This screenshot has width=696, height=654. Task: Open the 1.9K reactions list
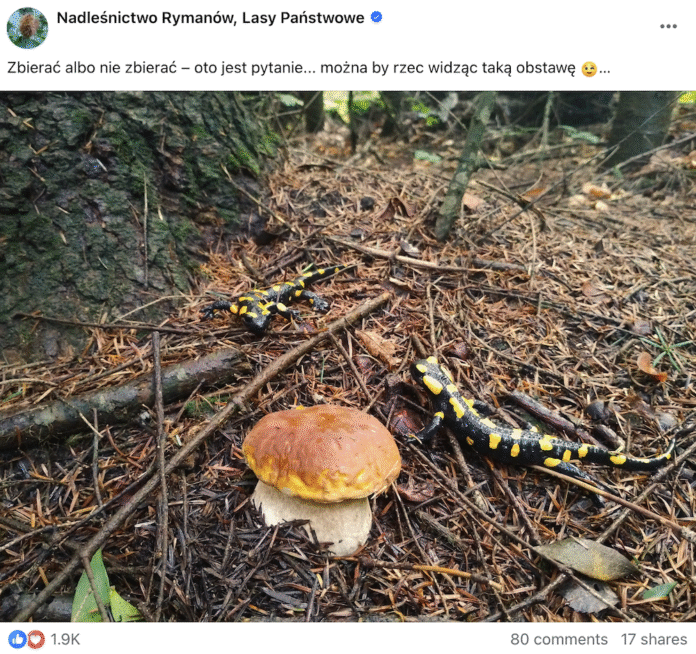(67, 639)
